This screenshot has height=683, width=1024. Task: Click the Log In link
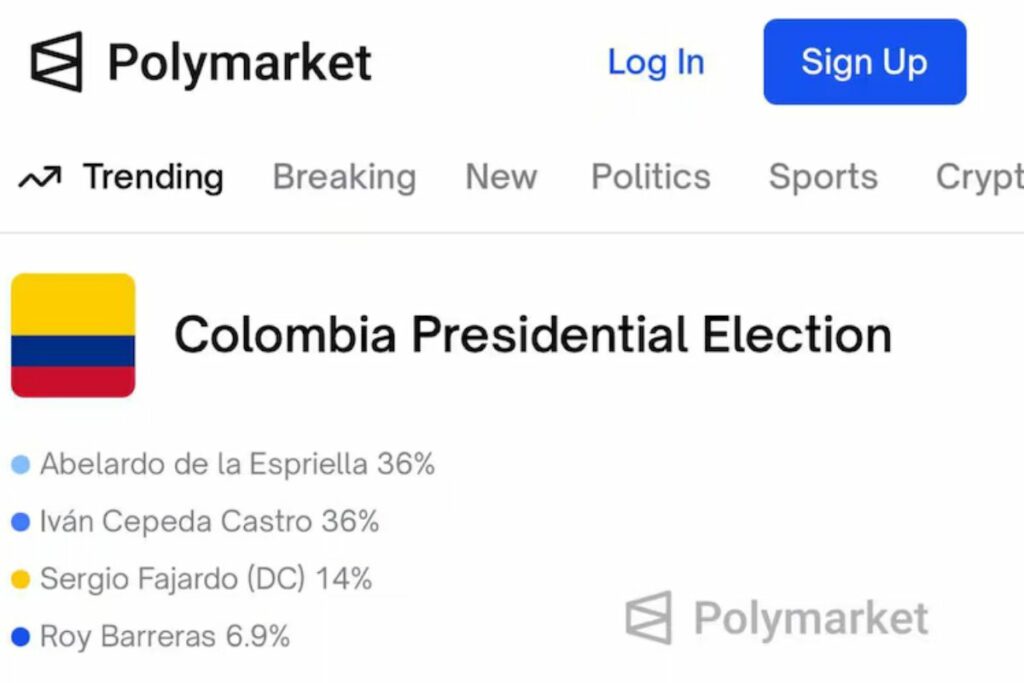[656, 62]
